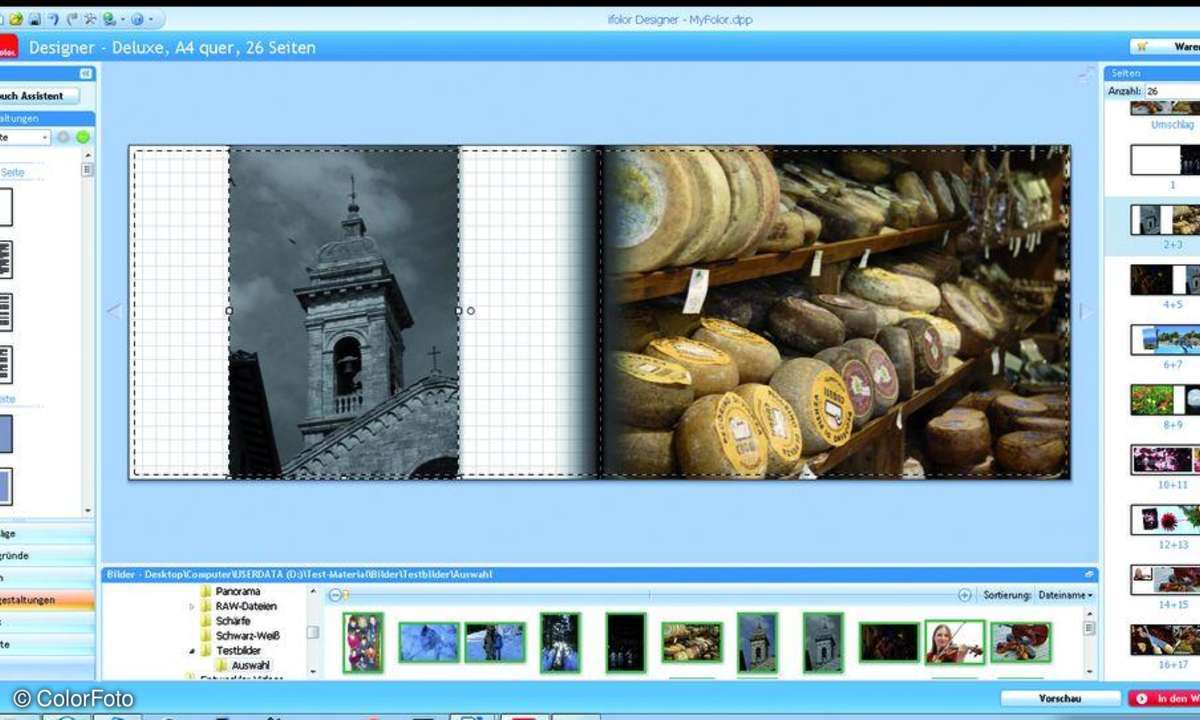The height and width of the screenshot is (720, 1200).
Task: Click the gray round button beside layout dropdown
Action: click(63, 137)
